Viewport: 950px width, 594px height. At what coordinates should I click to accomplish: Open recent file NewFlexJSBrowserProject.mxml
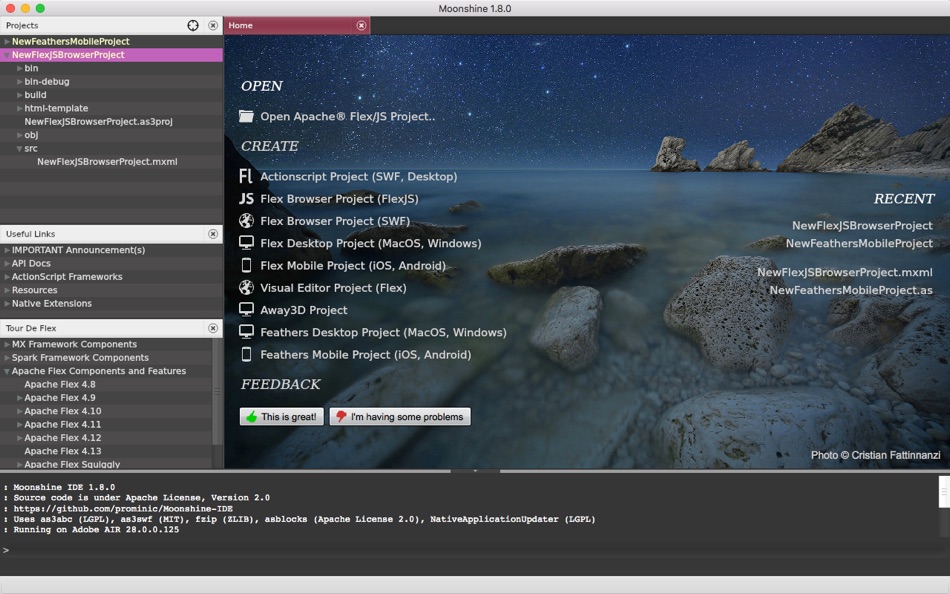(x=845, y=272)
